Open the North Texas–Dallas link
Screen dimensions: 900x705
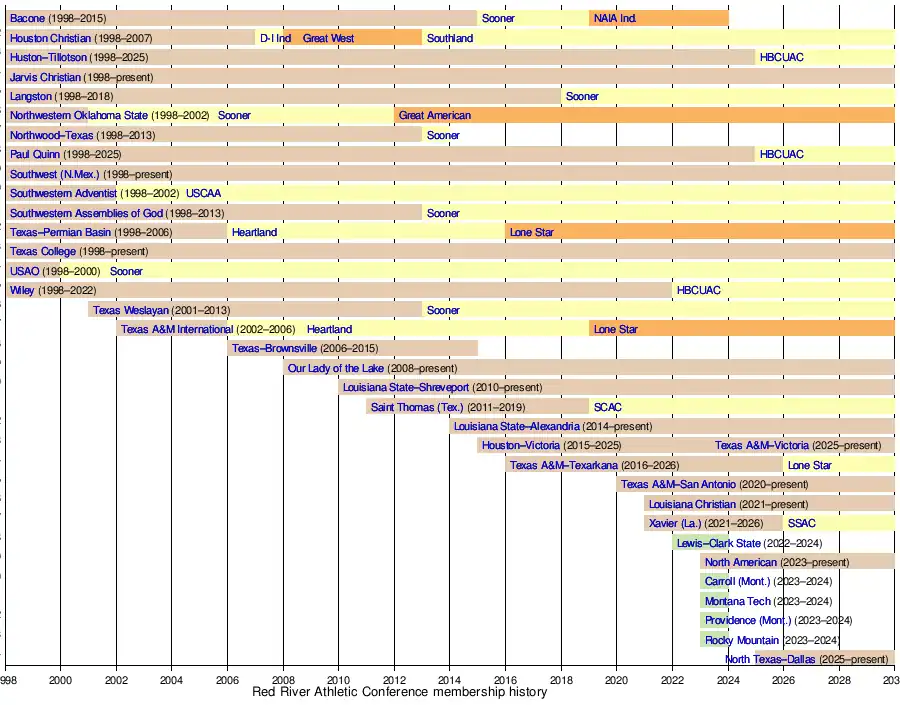point(770,660)
